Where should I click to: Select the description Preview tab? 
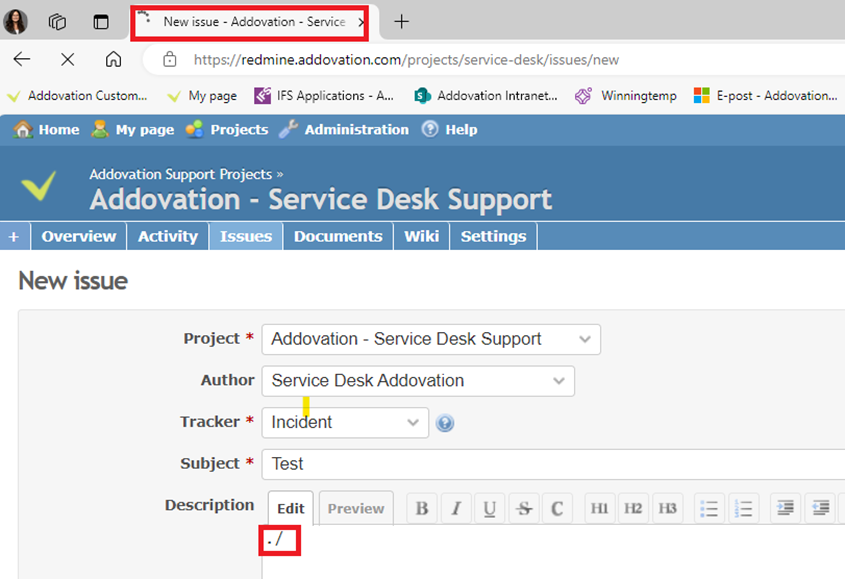click(356, 508)
